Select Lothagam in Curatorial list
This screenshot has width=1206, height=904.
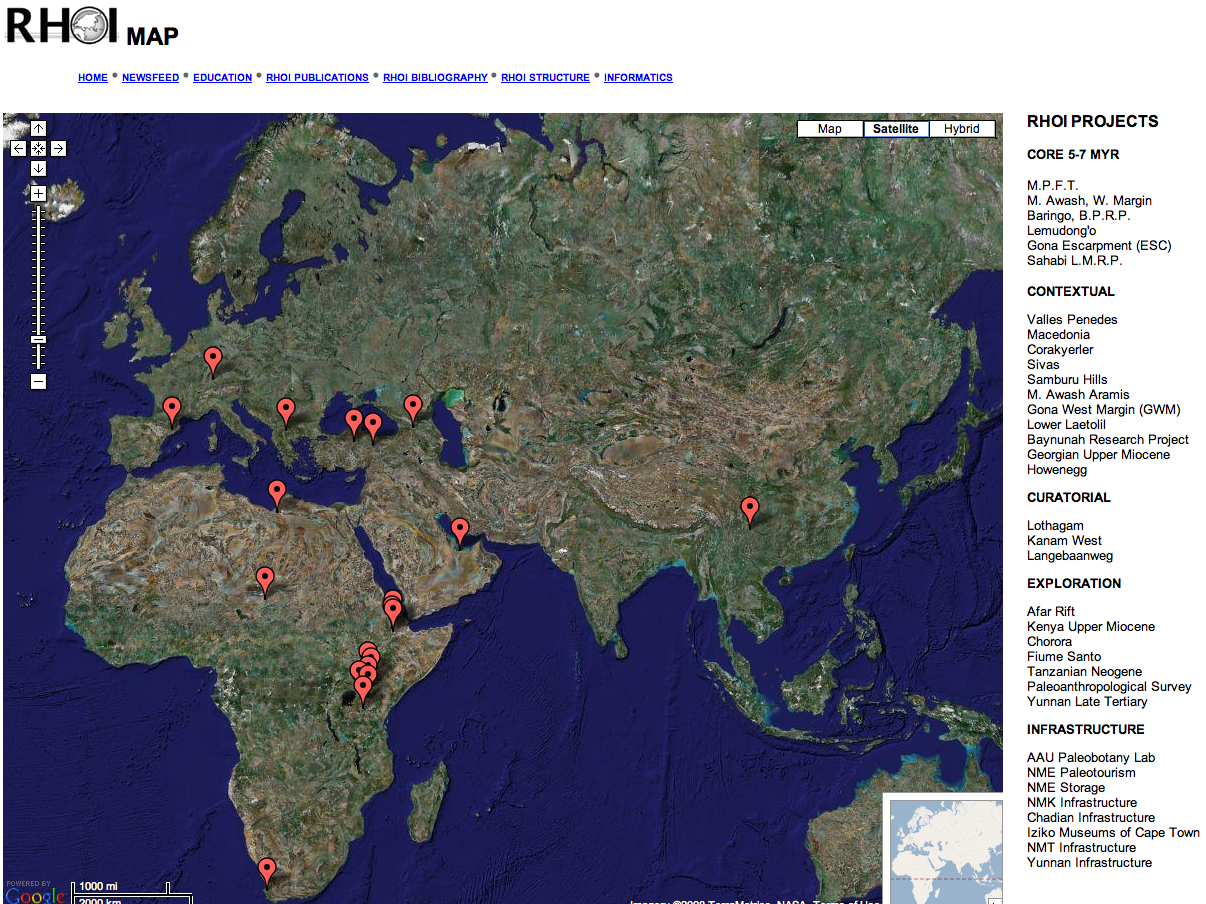coord(1055,526)
